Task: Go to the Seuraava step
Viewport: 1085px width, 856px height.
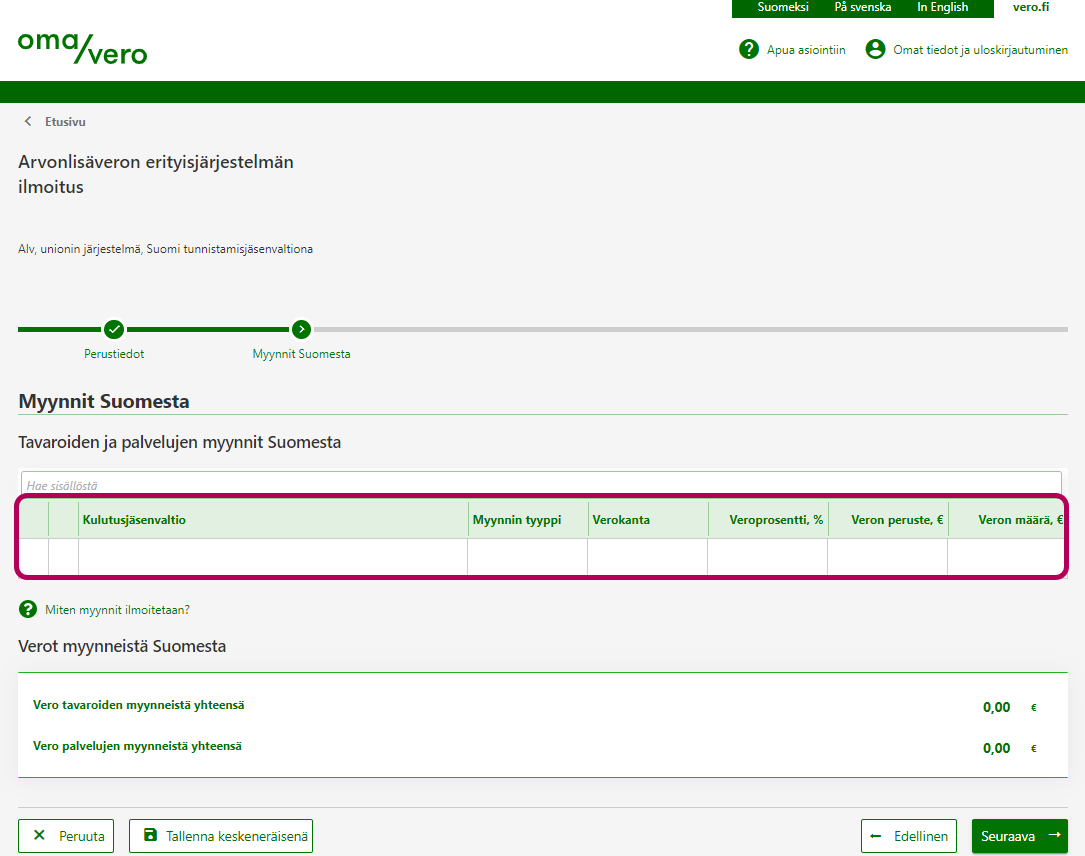Action: (x=1019, y=836)
